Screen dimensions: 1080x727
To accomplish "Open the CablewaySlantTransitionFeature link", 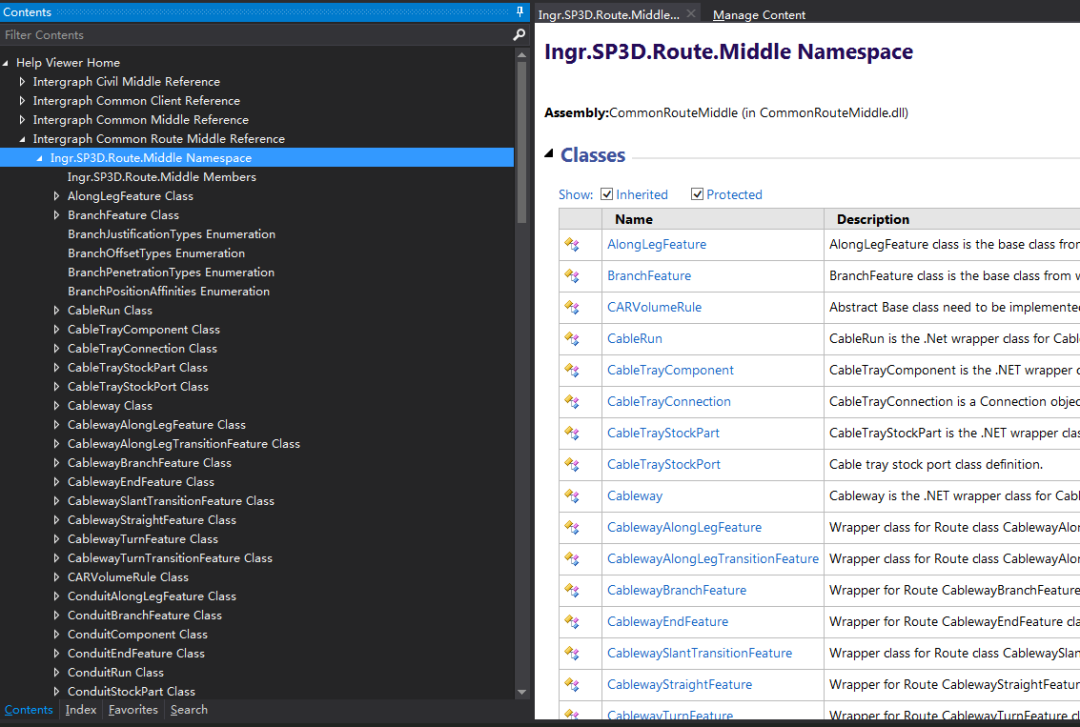I will click(699, 653).
